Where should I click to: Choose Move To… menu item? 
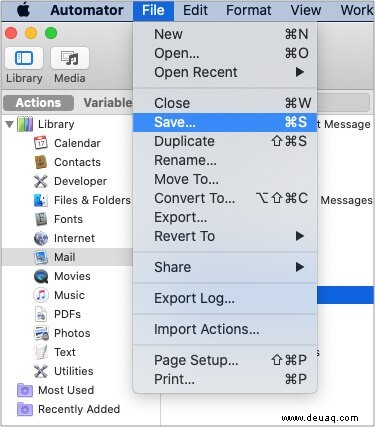[225, 179]
